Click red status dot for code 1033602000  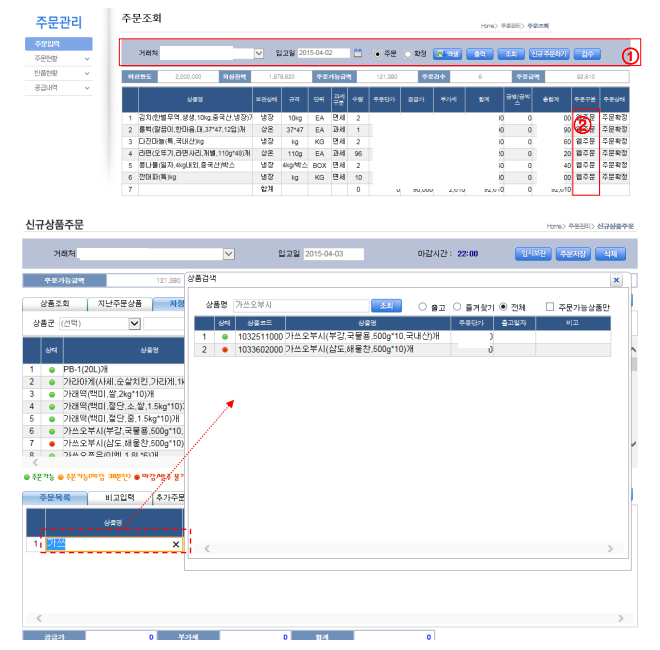coord(225,349)
